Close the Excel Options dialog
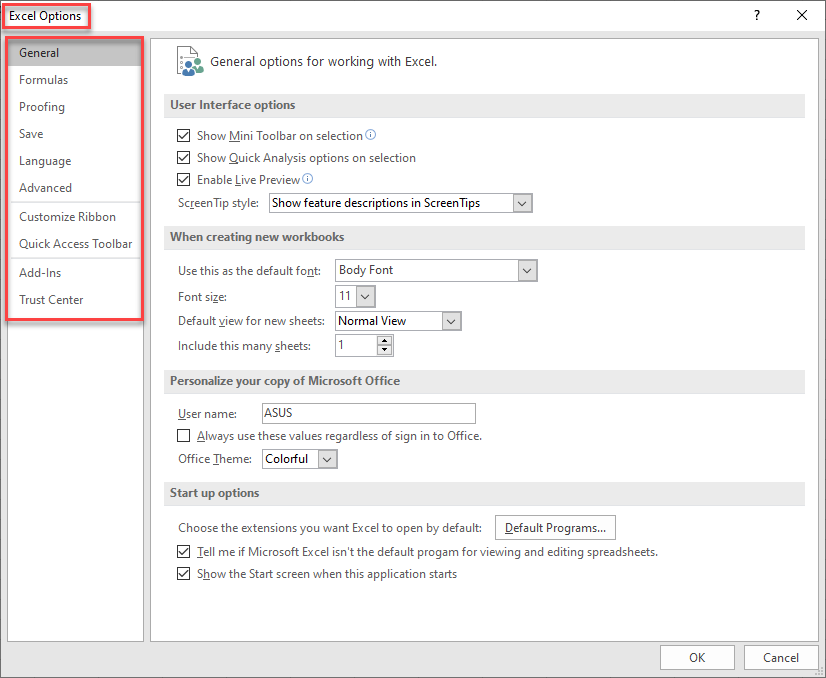 (802, 15)
